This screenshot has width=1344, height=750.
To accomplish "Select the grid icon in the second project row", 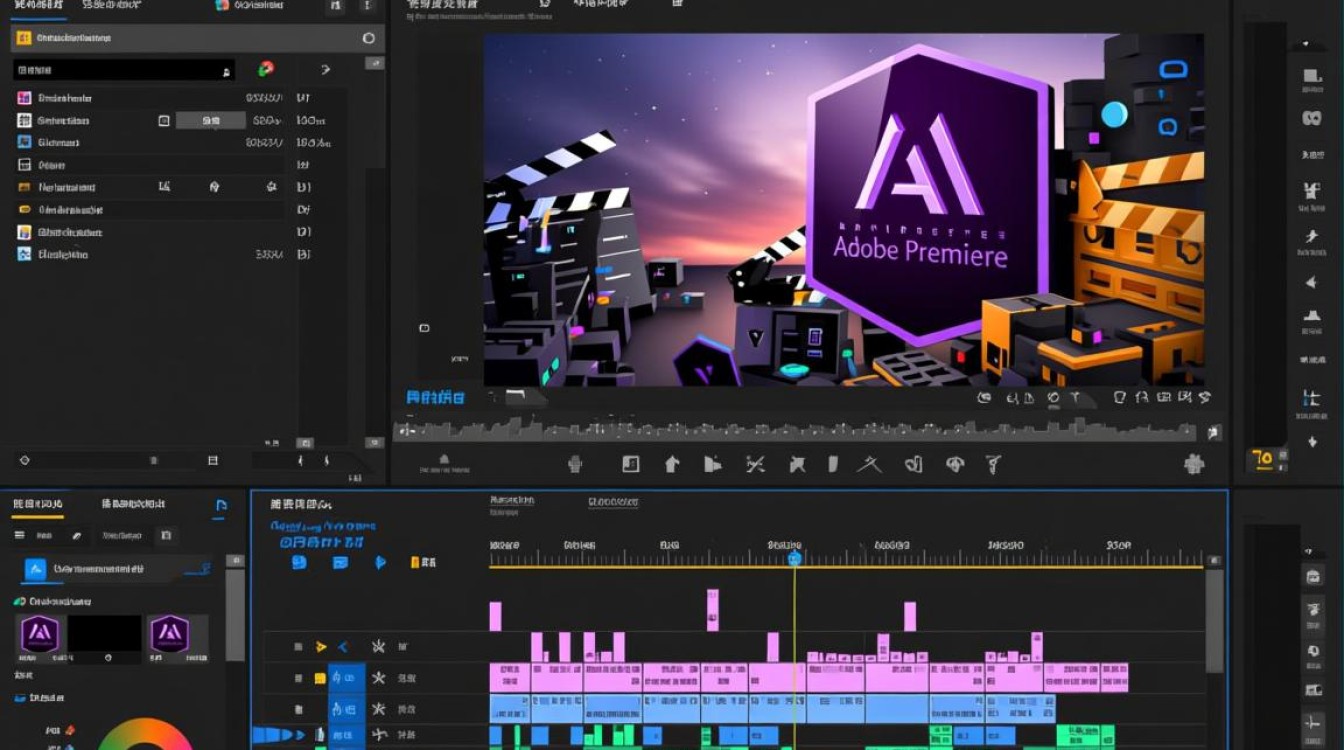I will (x=24, y=120).
